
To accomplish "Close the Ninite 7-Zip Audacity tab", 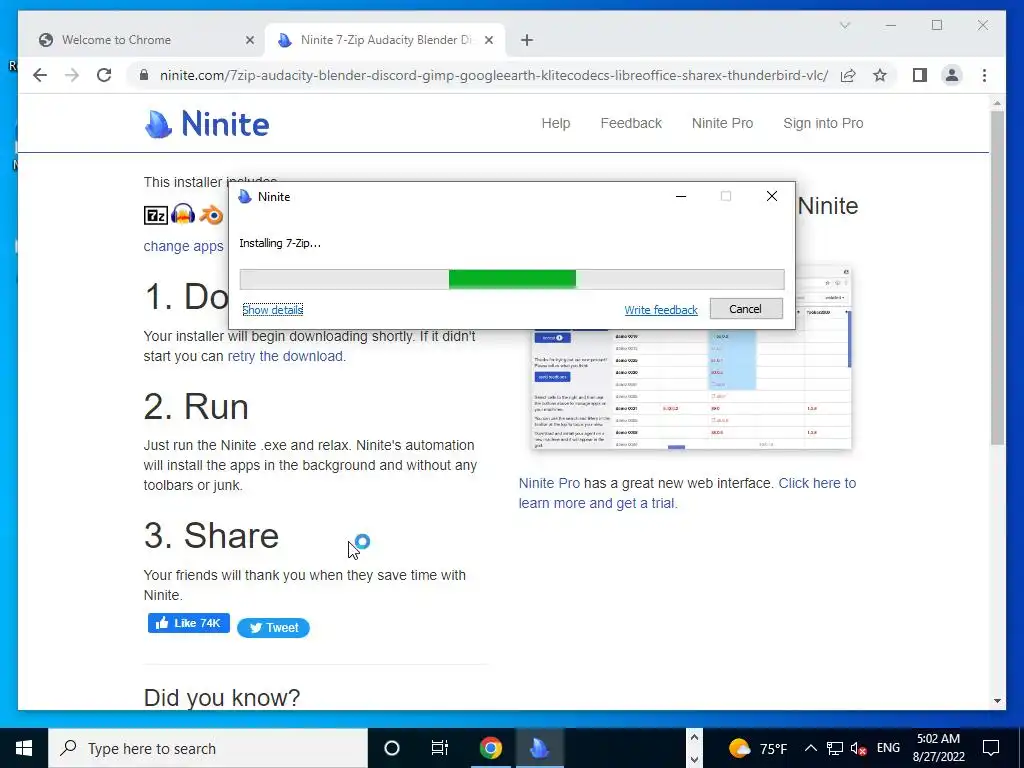I will coord(489,40).
